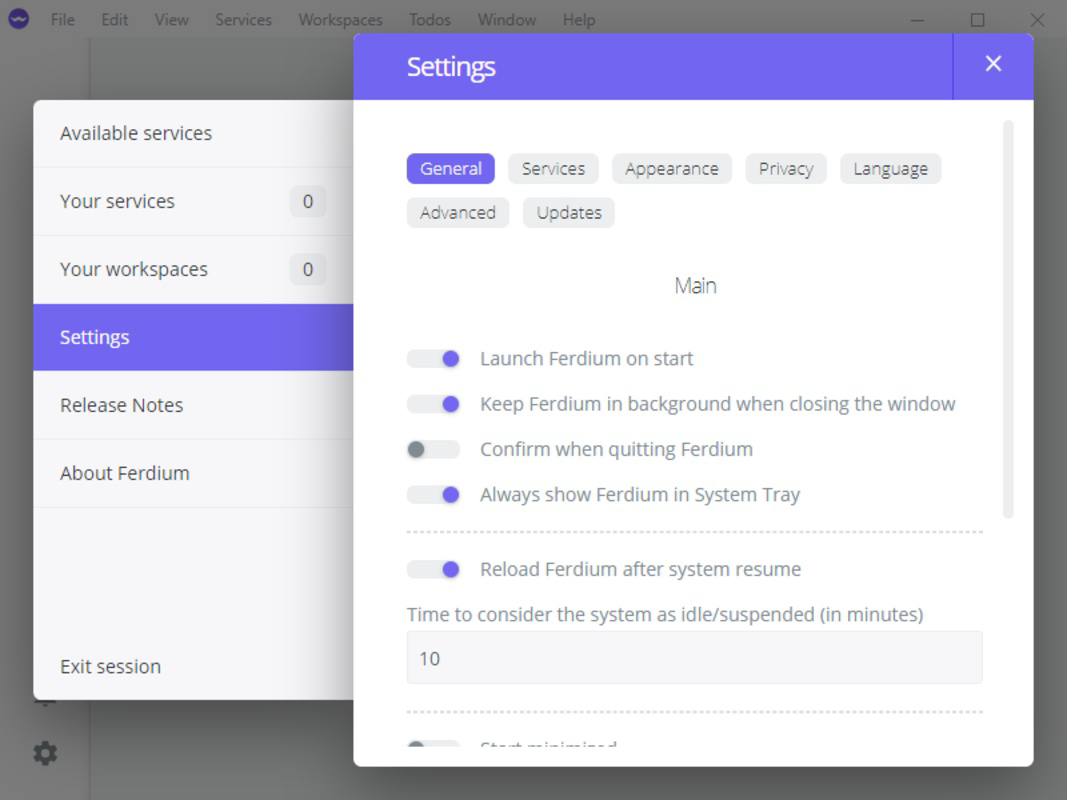Open Release Notes
The height and width of the screenshot is (800, 1067).
point(193,405)
